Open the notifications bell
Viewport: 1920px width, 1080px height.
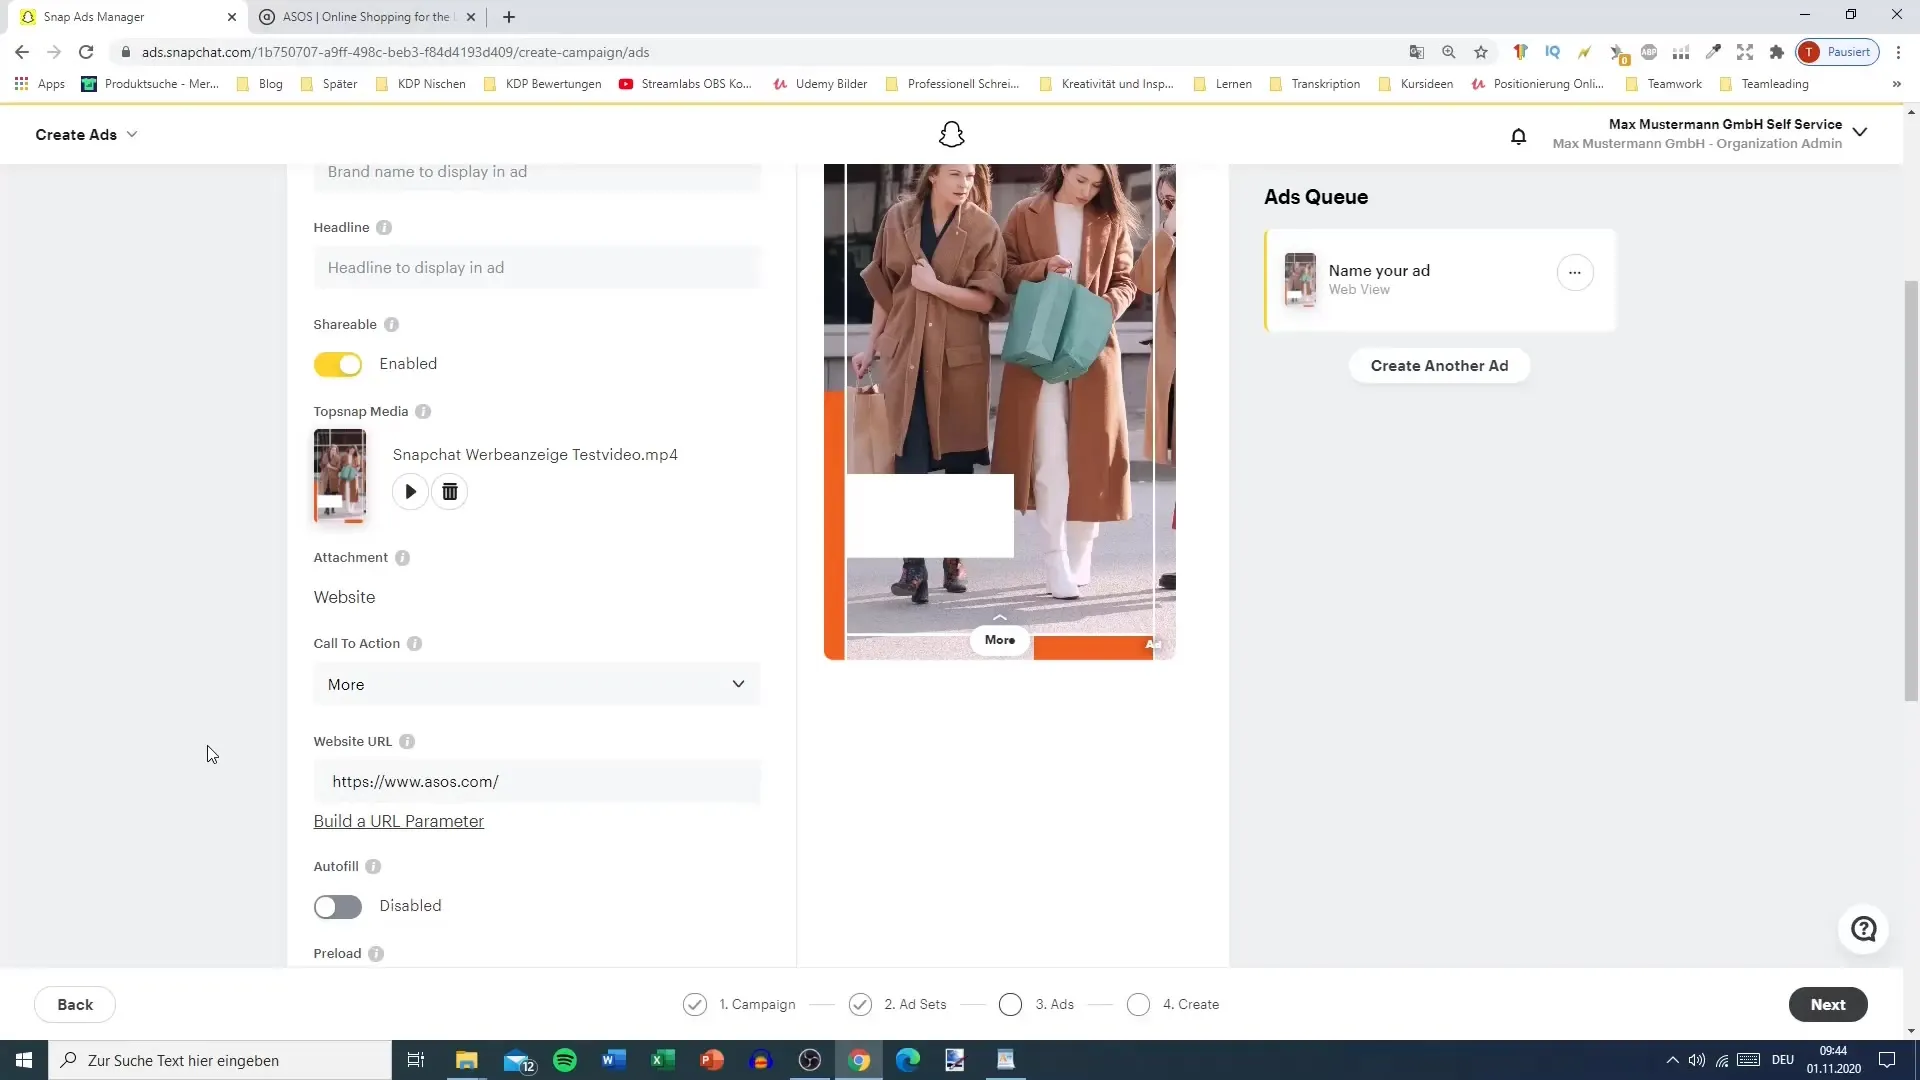tap(1518, 136)
